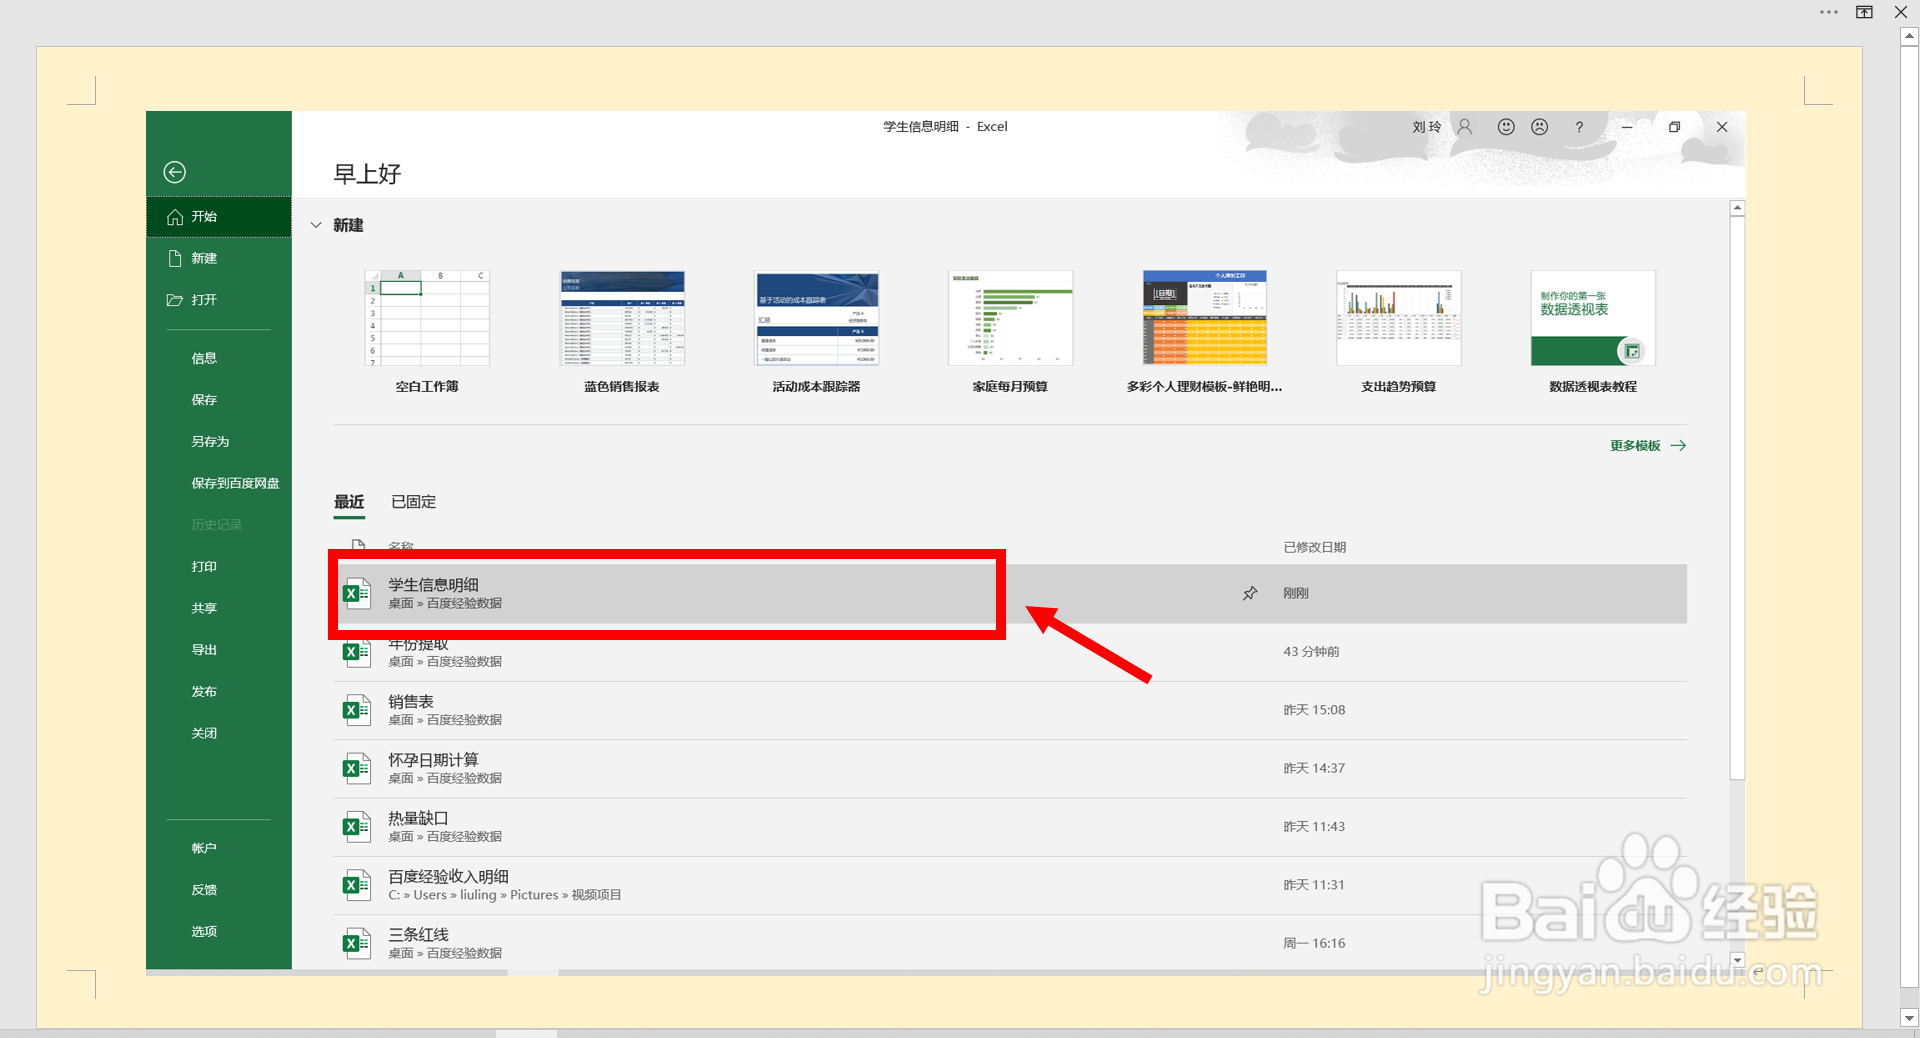Select the 家庭每月预算 template
This screenshot has width=1928, height=1038.
click(1010, 318)
